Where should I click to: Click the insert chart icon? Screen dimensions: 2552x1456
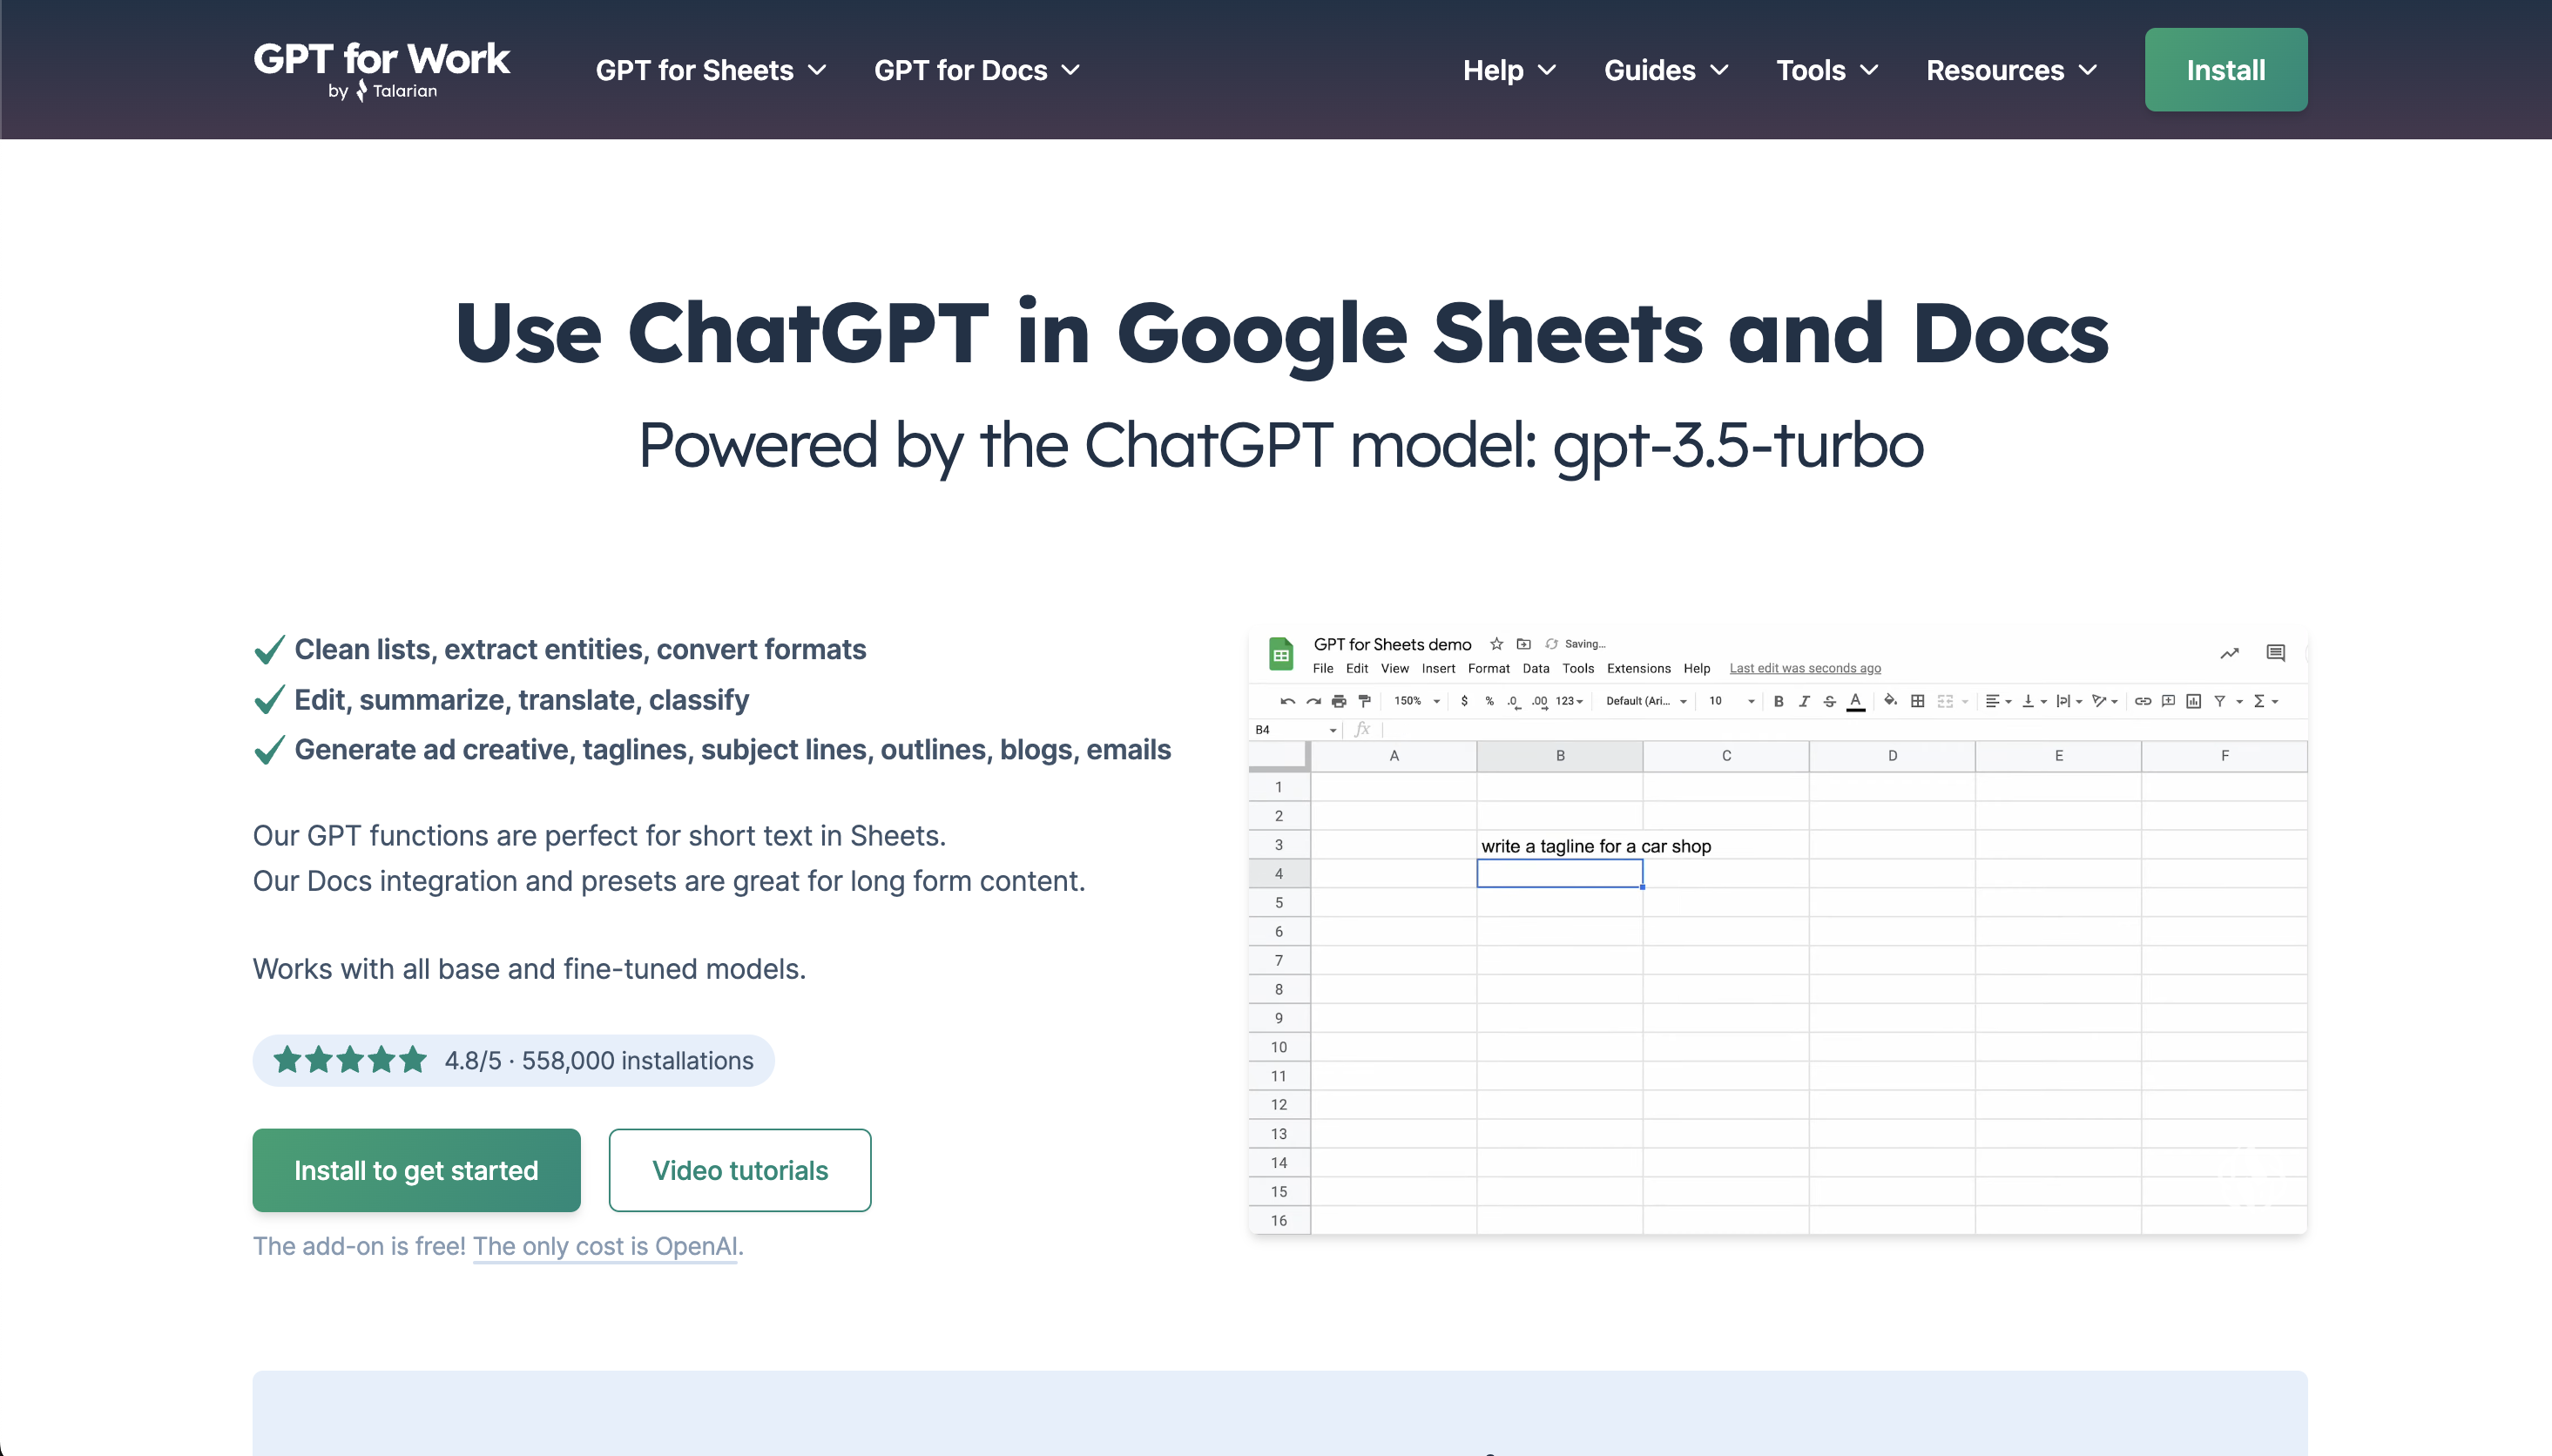2193,701
